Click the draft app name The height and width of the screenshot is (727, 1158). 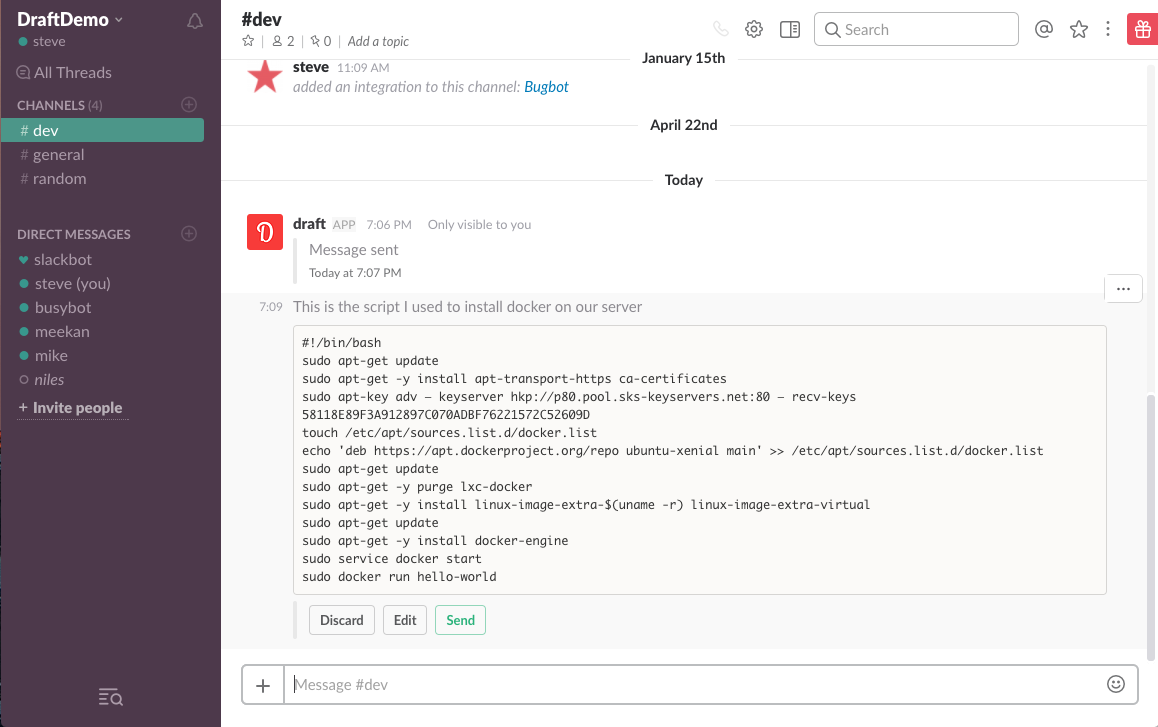pyautogui.click(x=309, y=224)
